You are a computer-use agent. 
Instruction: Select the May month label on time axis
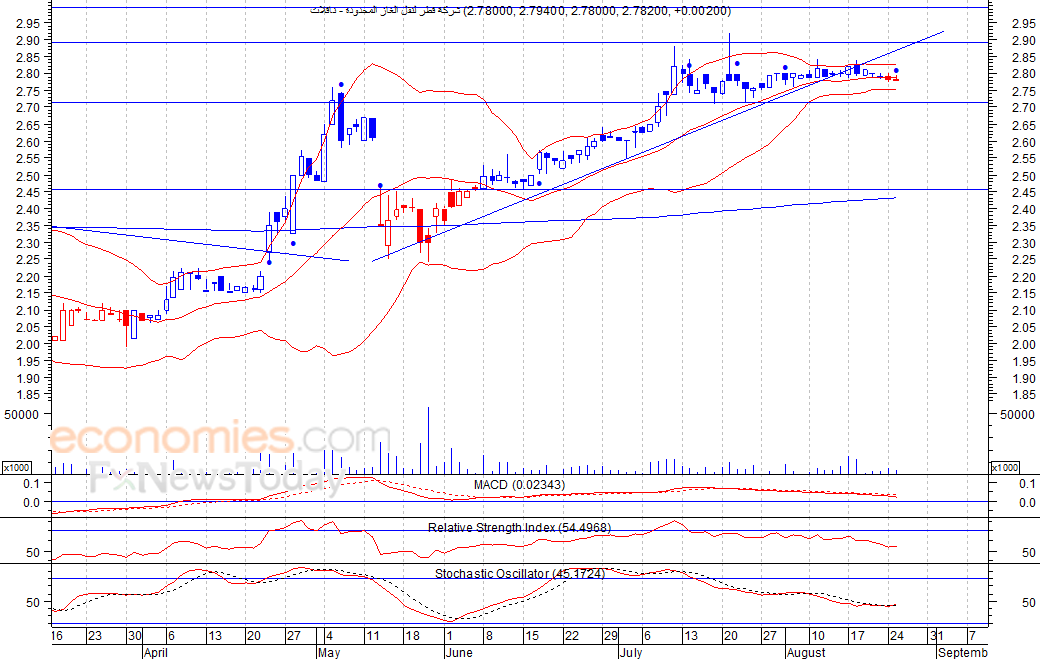330,652
